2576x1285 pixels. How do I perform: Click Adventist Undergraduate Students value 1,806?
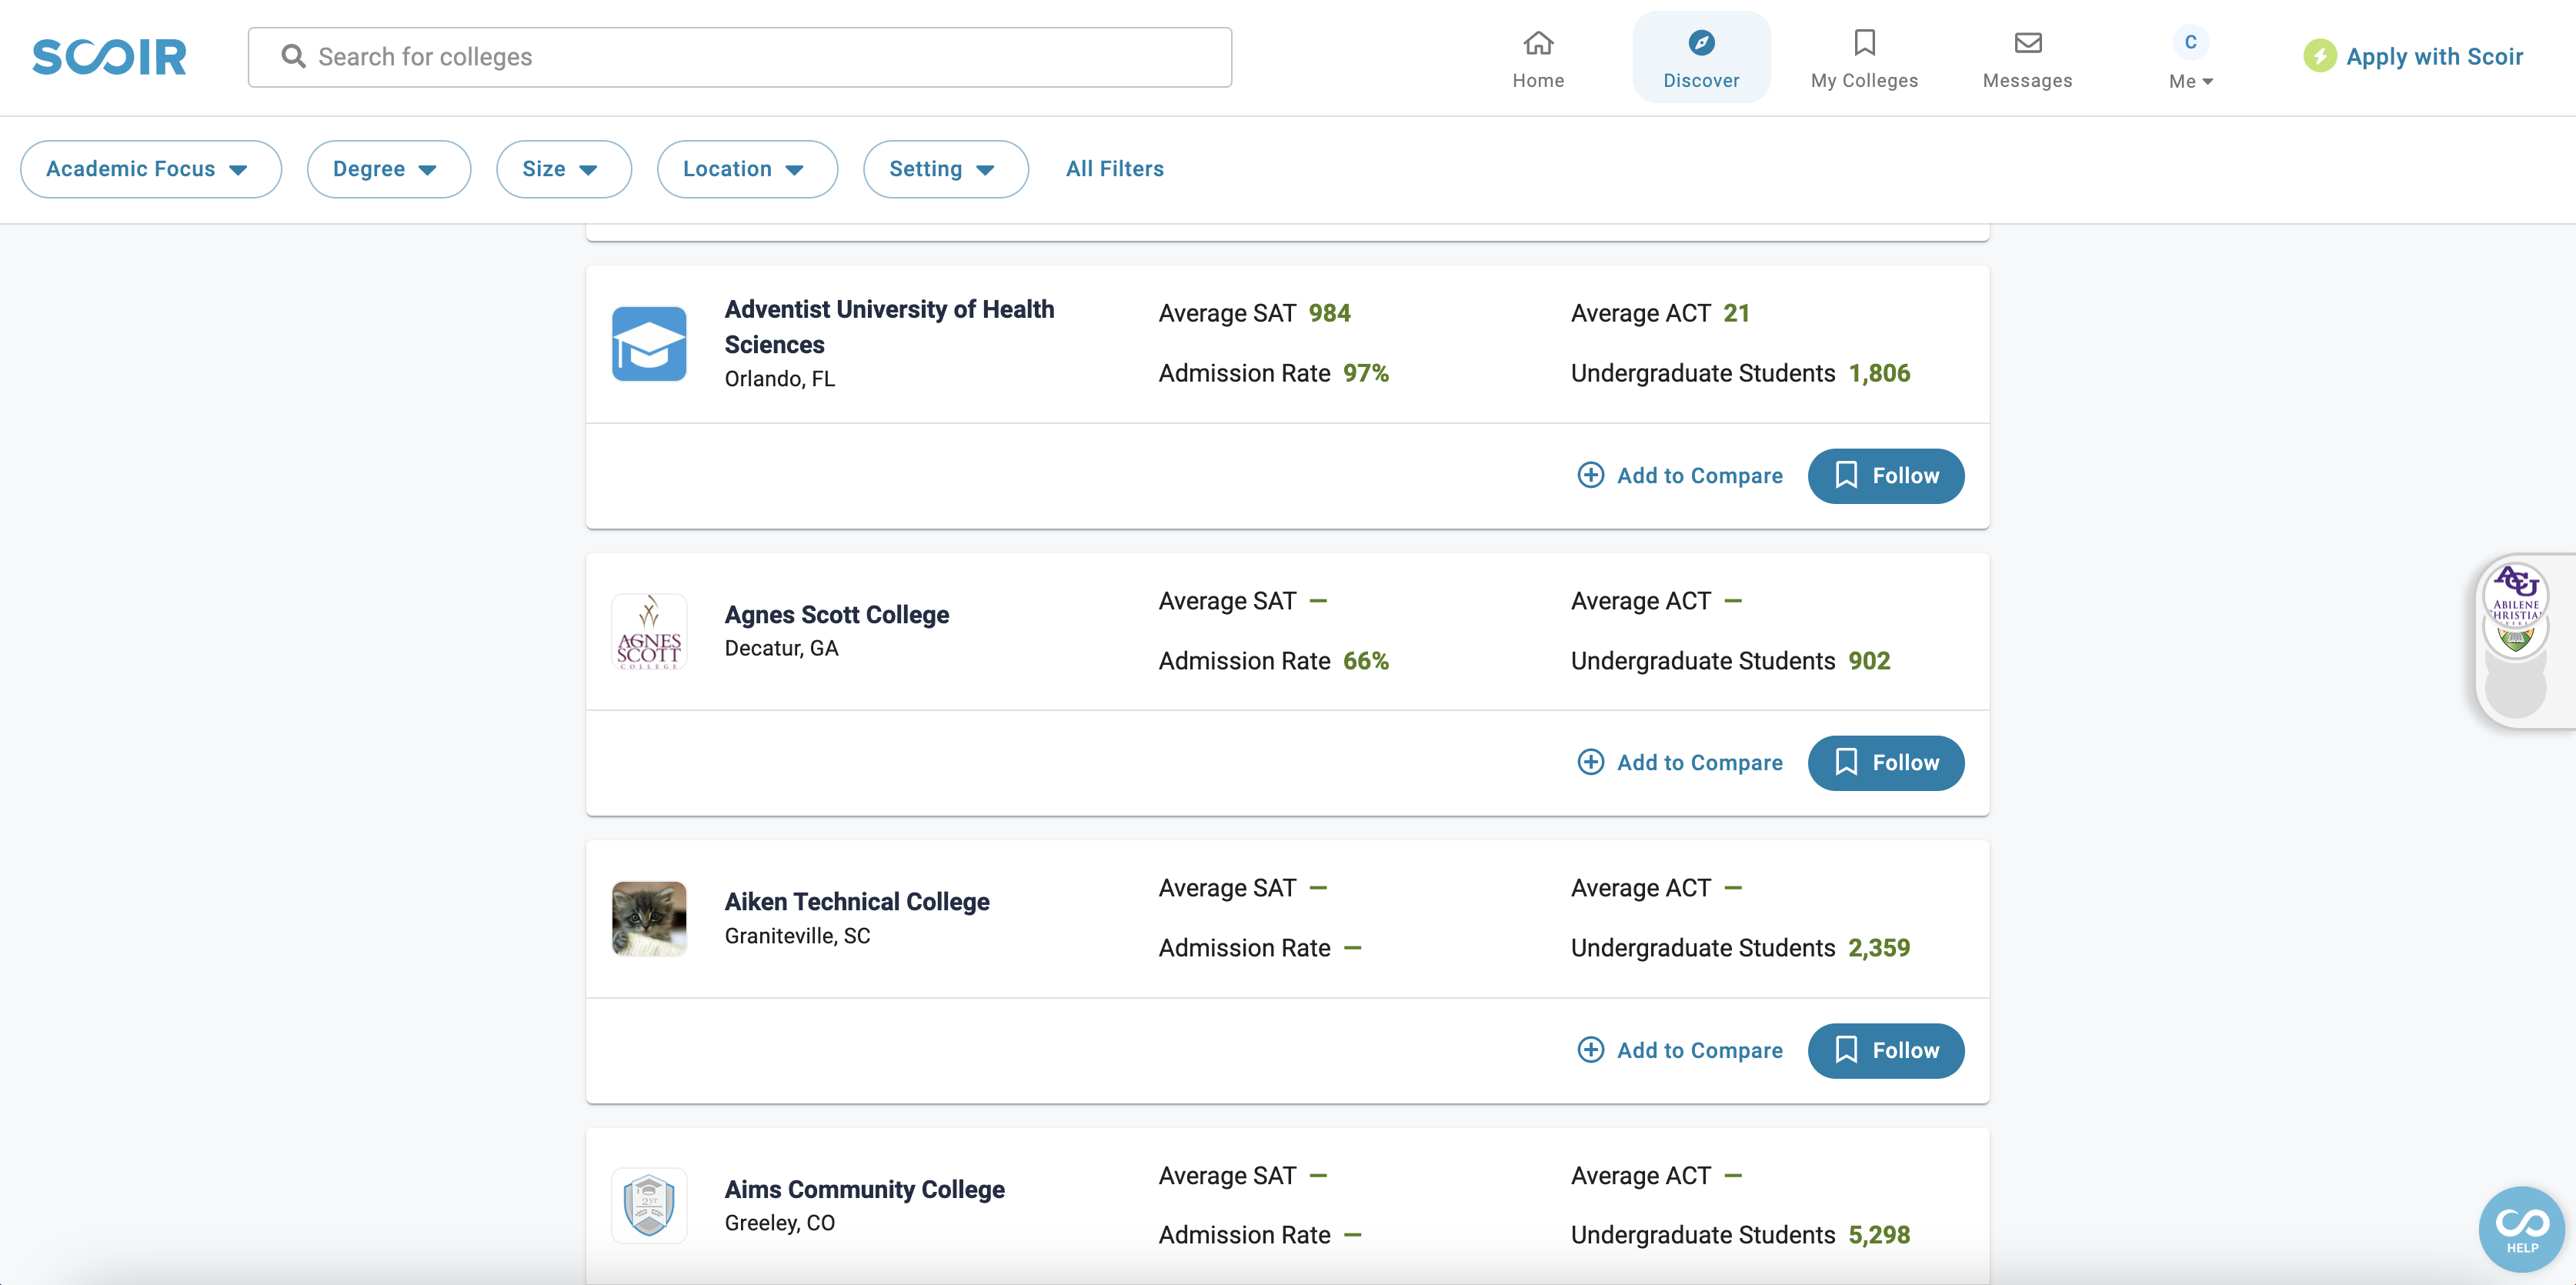tap(1878, 373)
